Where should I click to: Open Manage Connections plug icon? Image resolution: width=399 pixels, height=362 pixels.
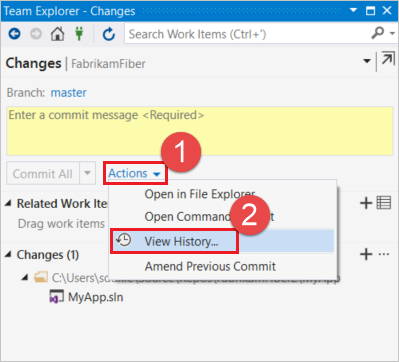(x=79, y=34)
